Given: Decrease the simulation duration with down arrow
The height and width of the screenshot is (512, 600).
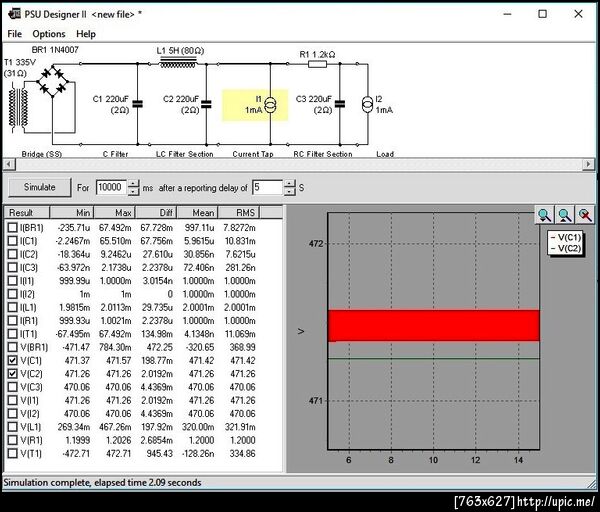Looking at the screenshot, I should (x=133, y=191).
